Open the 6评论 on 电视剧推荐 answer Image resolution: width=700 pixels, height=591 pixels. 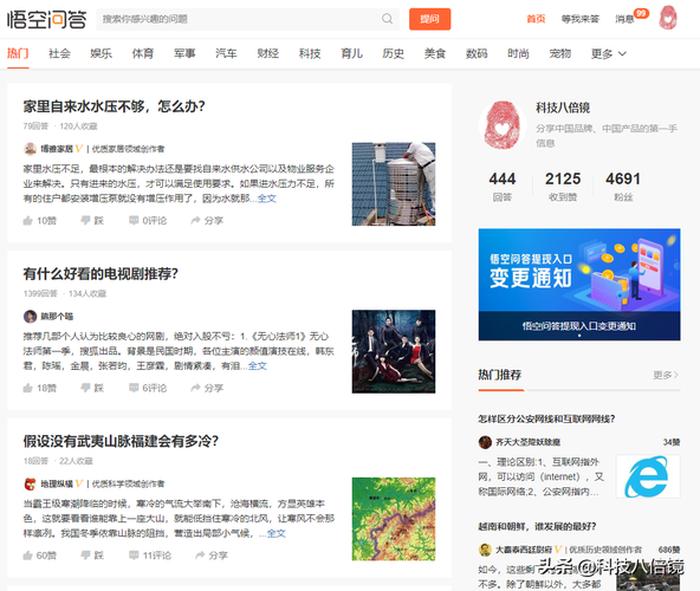pos(148,388)
